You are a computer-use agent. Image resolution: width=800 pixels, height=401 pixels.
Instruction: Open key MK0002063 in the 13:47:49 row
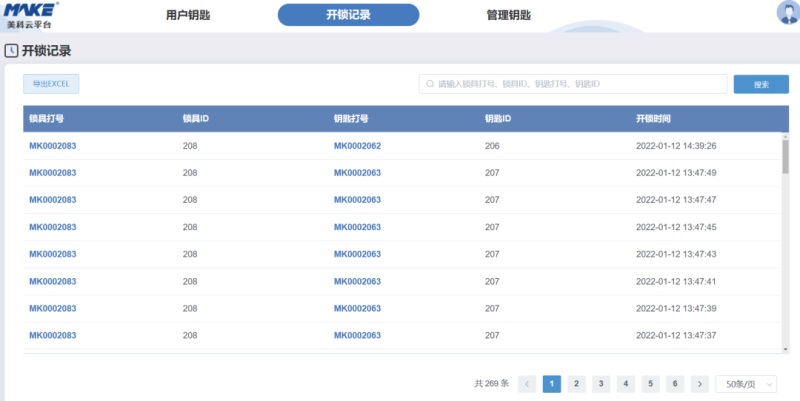[357, 173]
